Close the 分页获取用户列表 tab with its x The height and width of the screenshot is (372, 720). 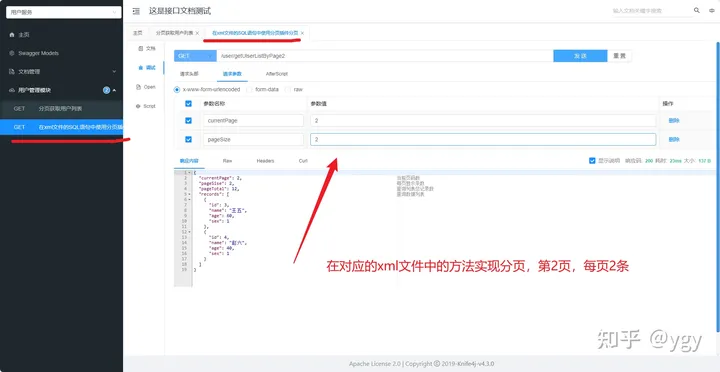tap(197, 33)
